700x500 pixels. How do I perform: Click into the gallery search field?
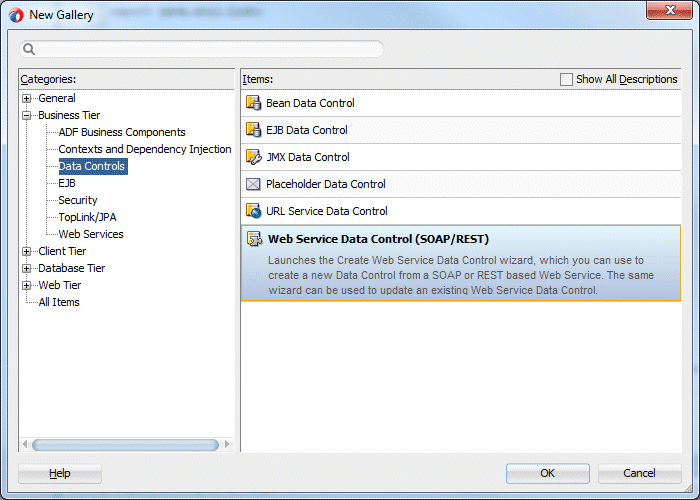201,49
